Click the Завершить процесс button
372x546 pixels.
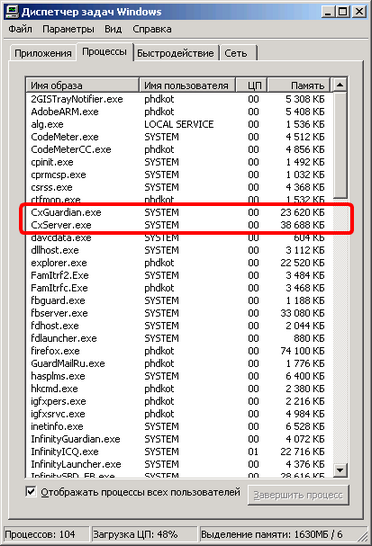[x=298, y=495]
